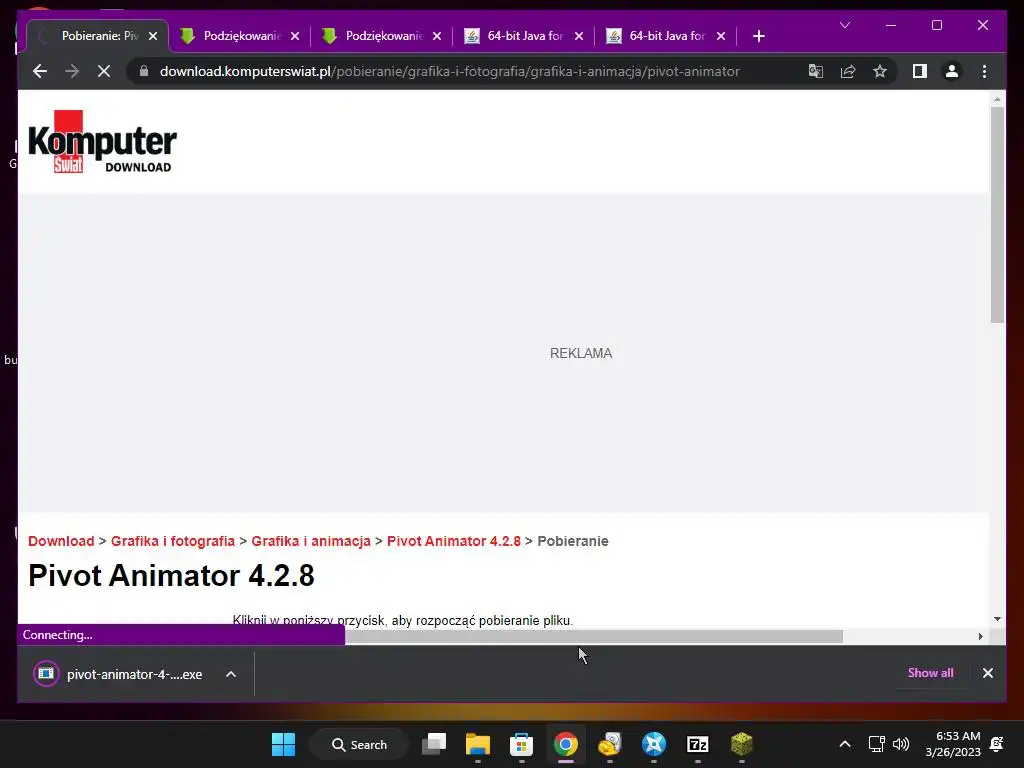The width and height of the screenshot is (1024, 768).
Task: Click the forward navigation arrow
Action: point(72,71)
